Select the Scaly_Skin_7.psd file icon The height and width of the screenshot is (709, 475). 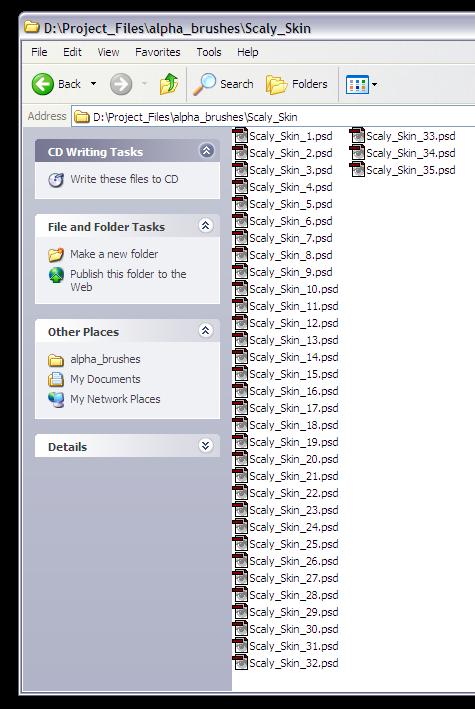(240, 238)
